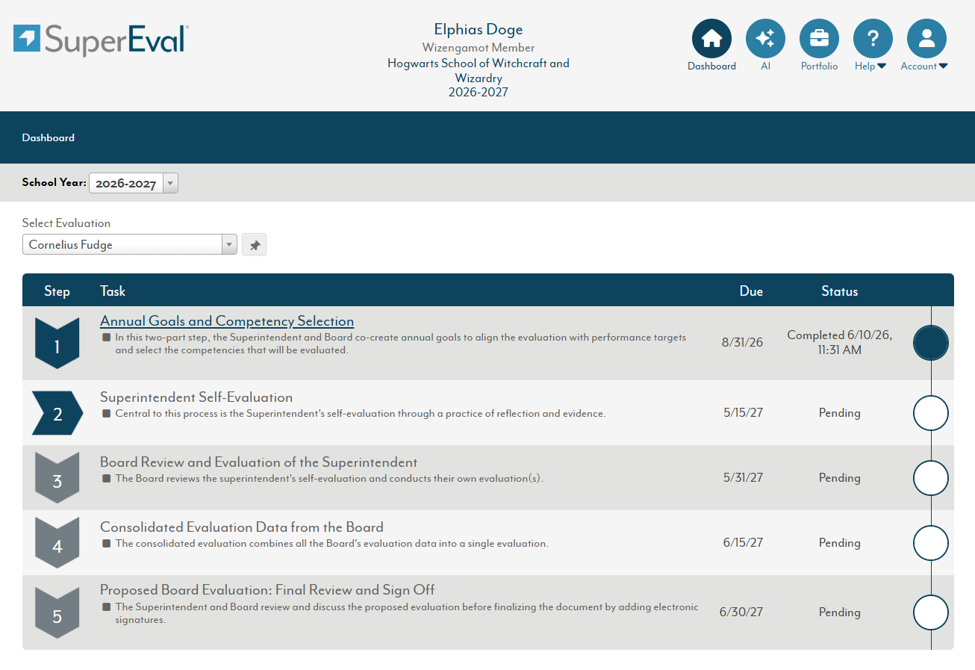The width and height of the screenshot is (975, 670).
Task: Open the Portfolio briefcase icon
Action: 819,39
